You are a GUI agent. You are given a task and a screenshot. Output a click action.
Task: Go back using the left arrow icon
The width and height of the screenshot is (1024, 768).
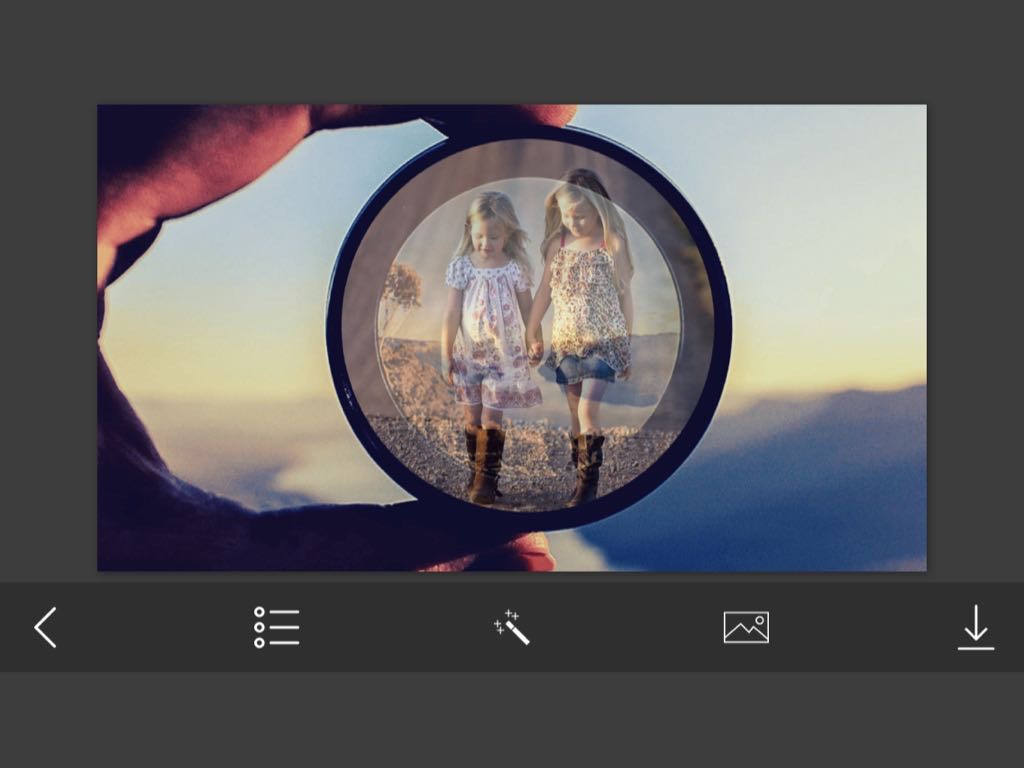tap(46, 627)
